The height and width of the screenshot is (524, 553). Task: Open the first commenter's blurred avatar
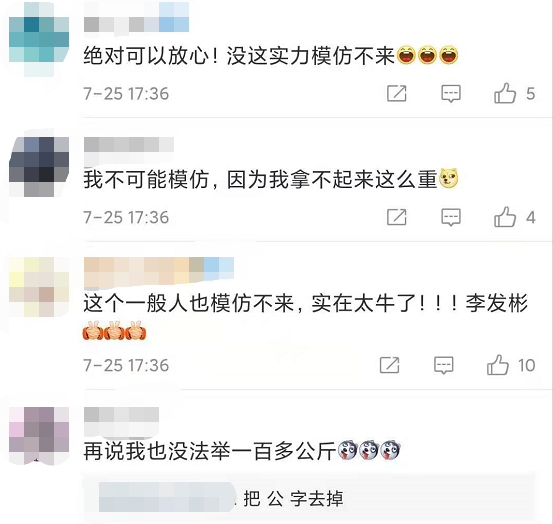pyautogui.click(x=39, y=39)
